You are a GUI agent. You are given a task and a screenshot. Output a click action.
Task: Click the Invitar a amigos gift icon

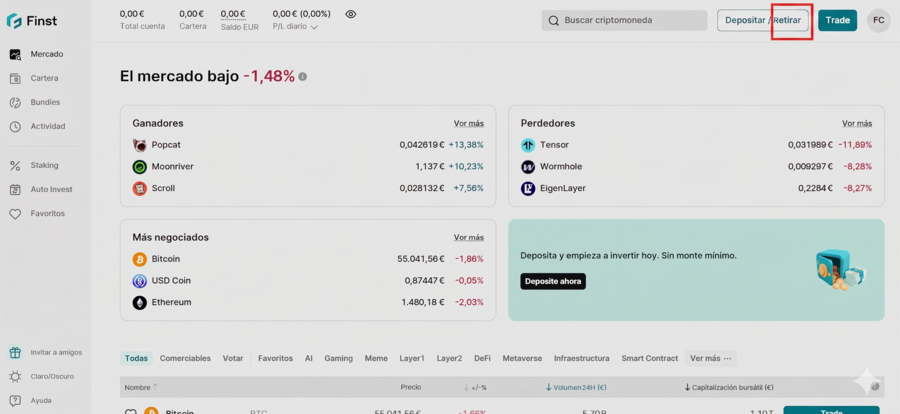[x=15, y=353]
